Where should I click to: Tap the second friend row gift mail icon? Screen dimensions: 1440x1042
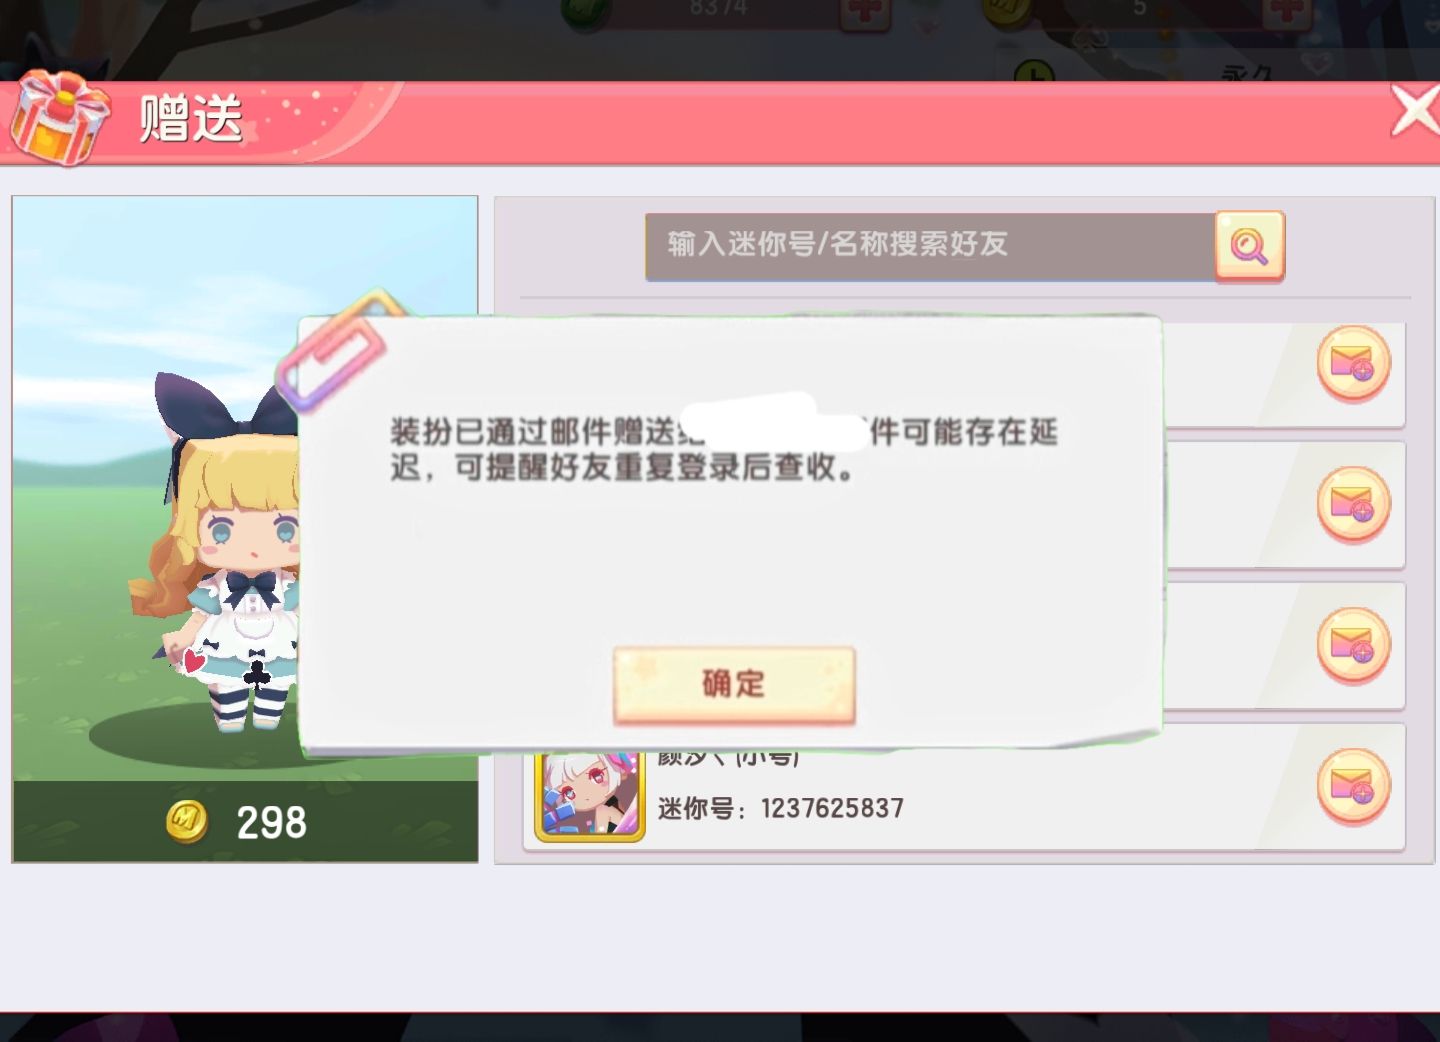(x=1353, y=504)
